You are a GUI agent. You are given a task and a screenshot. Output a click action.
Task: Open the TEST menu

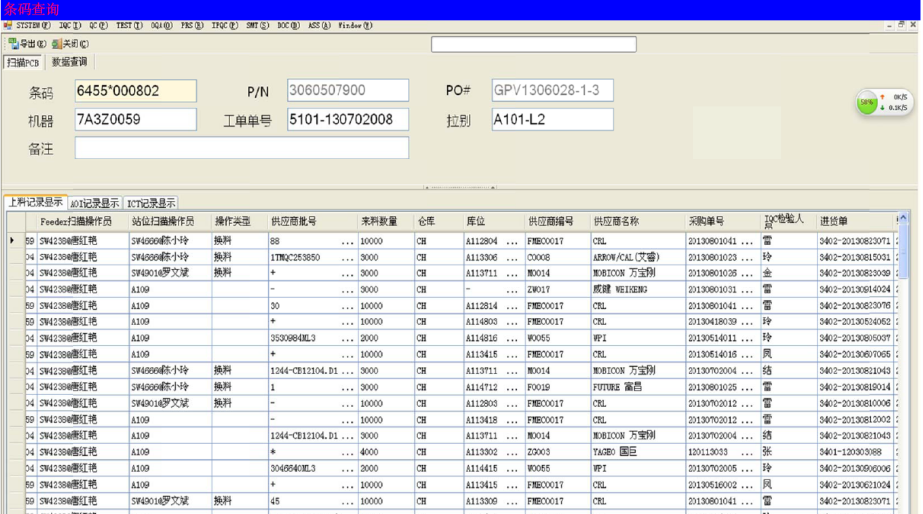tap(129, 25)
